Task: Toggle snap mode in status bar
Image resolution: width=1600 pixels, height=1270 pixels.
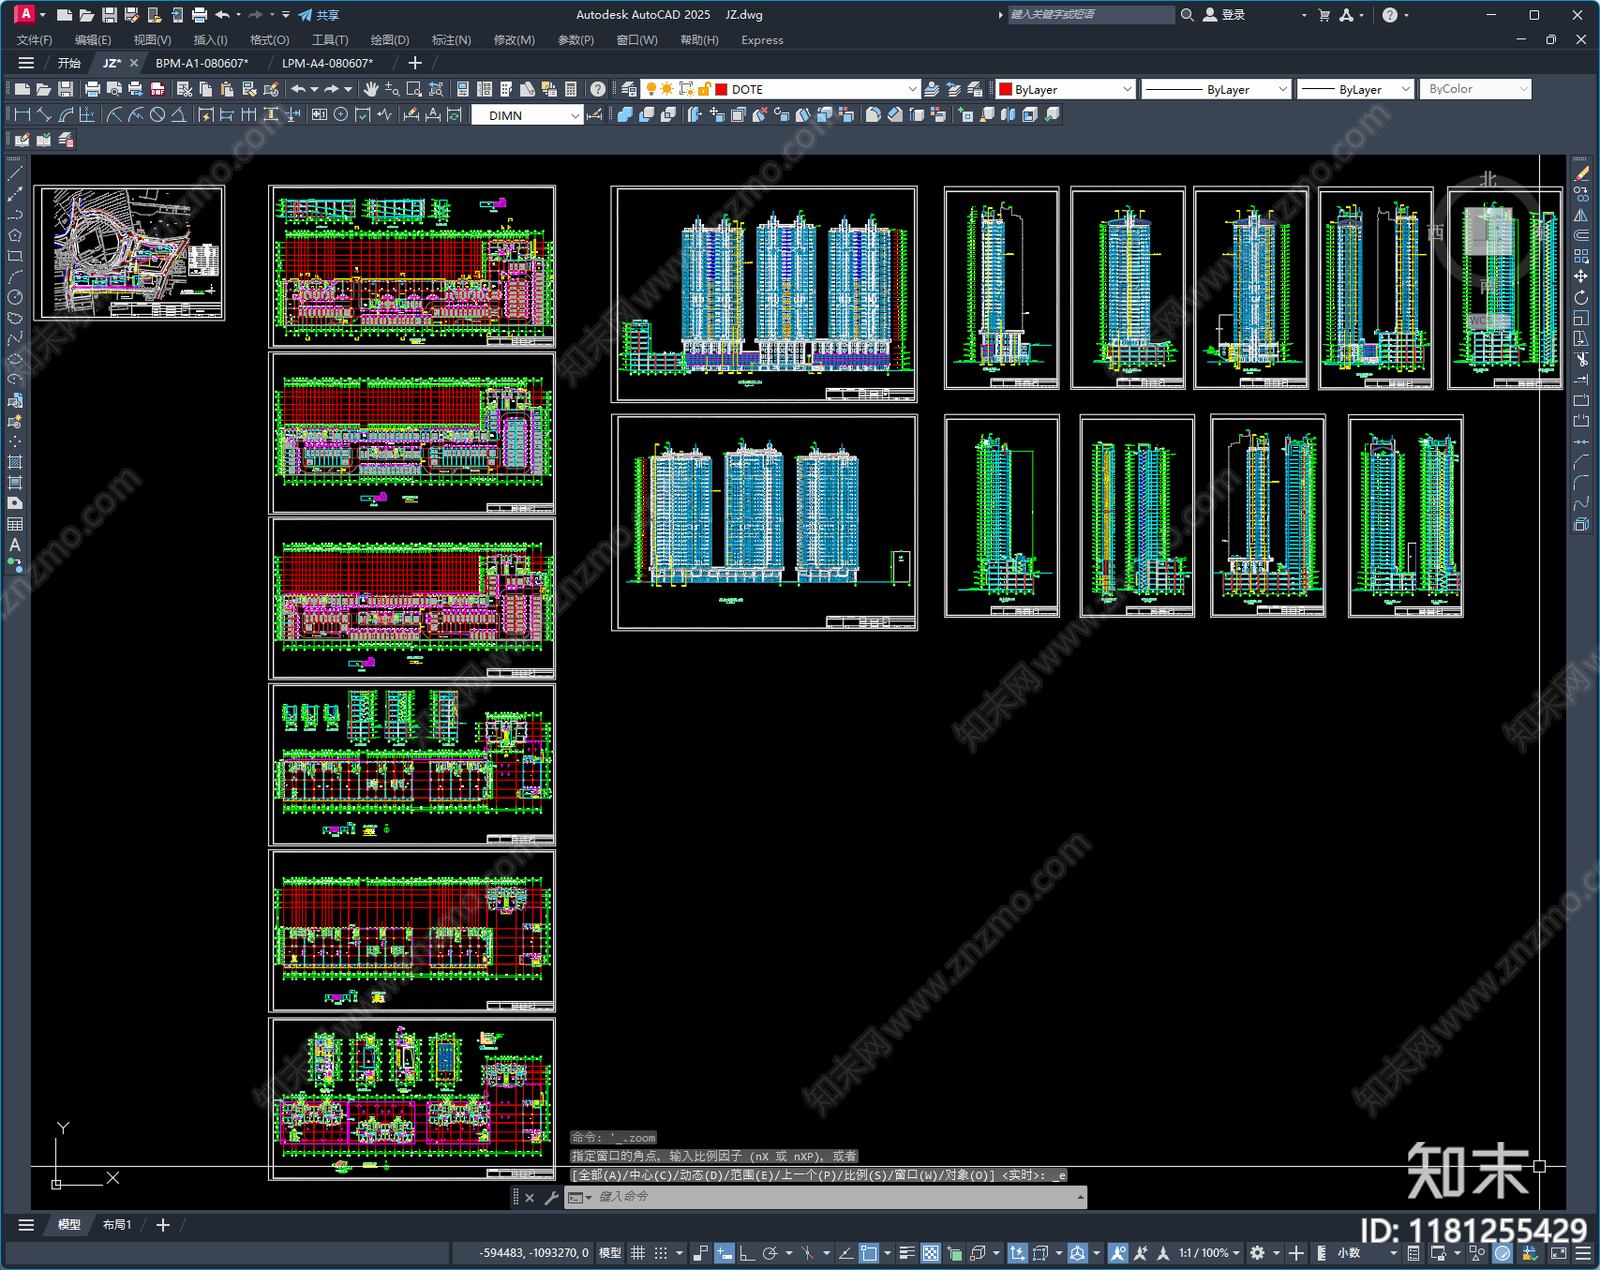Action: pos(660,1253)
